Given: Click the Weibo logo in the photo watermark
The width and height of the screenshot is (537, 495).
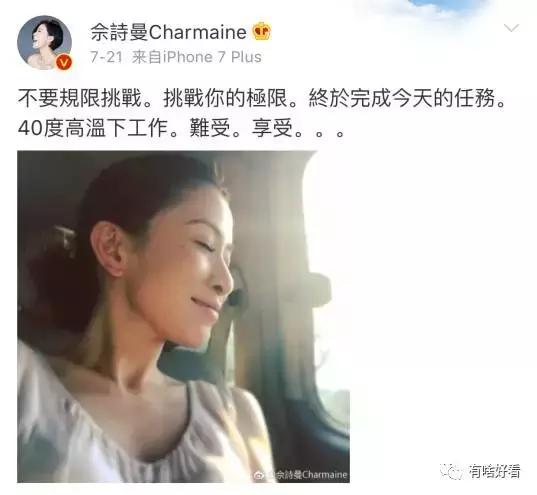Looking at the screenshot, I should pos(260,475).
